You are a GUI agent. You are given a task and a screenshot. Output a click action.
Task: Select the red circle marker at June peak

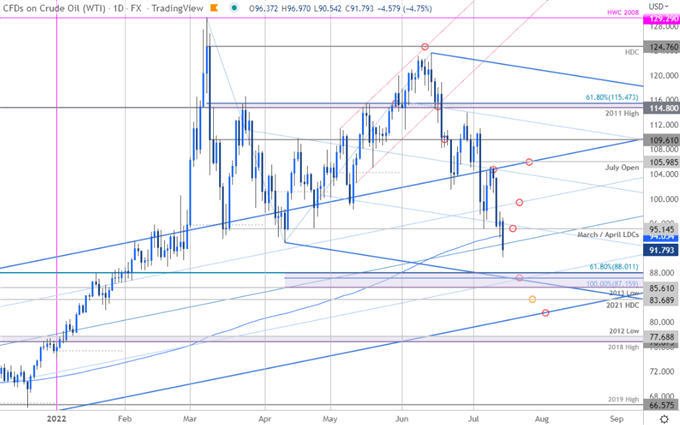coord(425,47)
